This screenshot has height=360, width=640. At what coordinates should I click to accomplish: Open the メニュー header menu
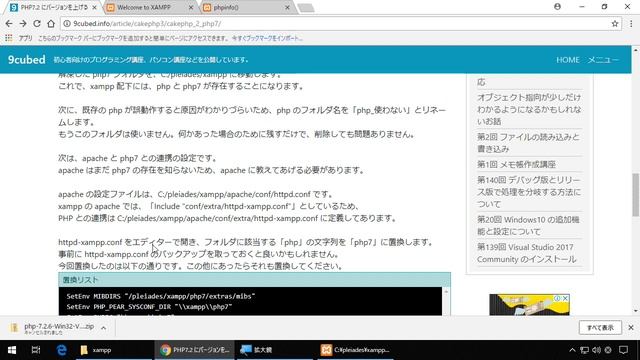pos(603,60)
